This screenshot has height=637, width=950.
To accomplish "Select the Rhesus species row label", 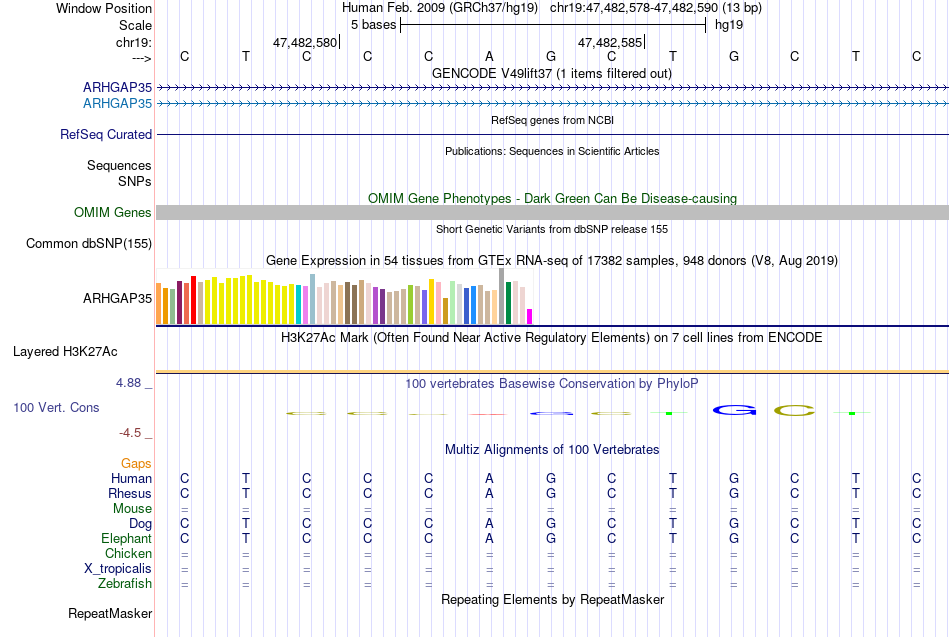I will click(x=130, y=493).
